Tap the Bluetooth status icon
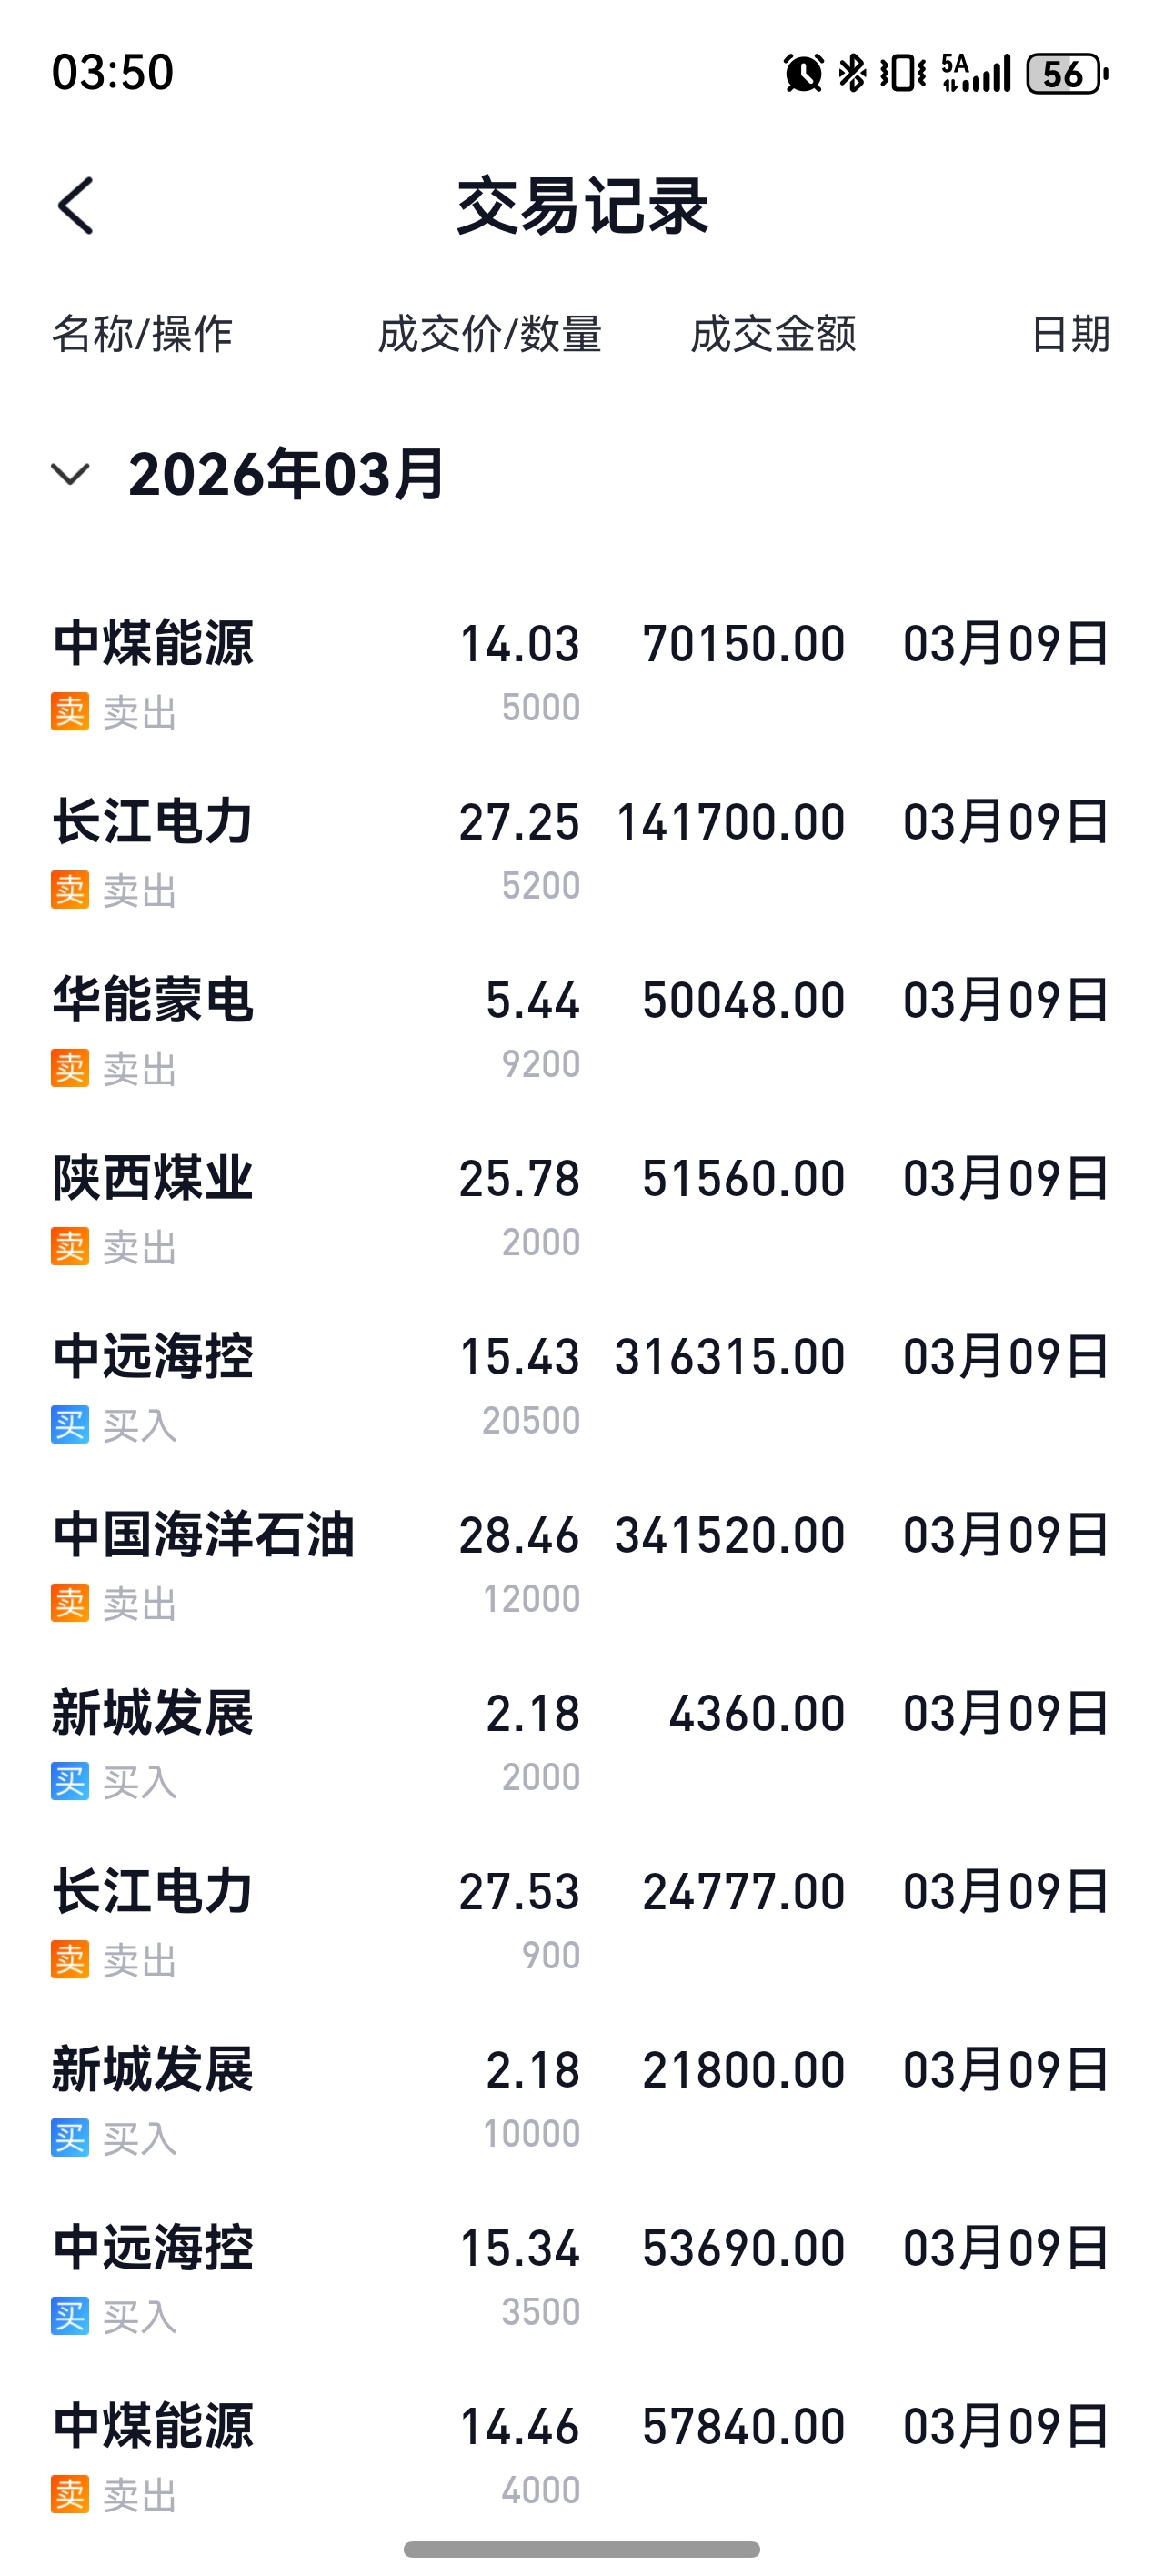Viewport: 1164px width, 2576px height. [852, 73]
